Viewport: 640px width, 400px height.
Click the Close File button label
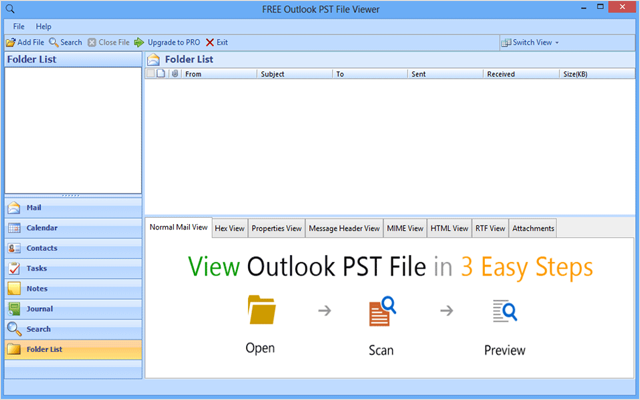tap(114, 42)
